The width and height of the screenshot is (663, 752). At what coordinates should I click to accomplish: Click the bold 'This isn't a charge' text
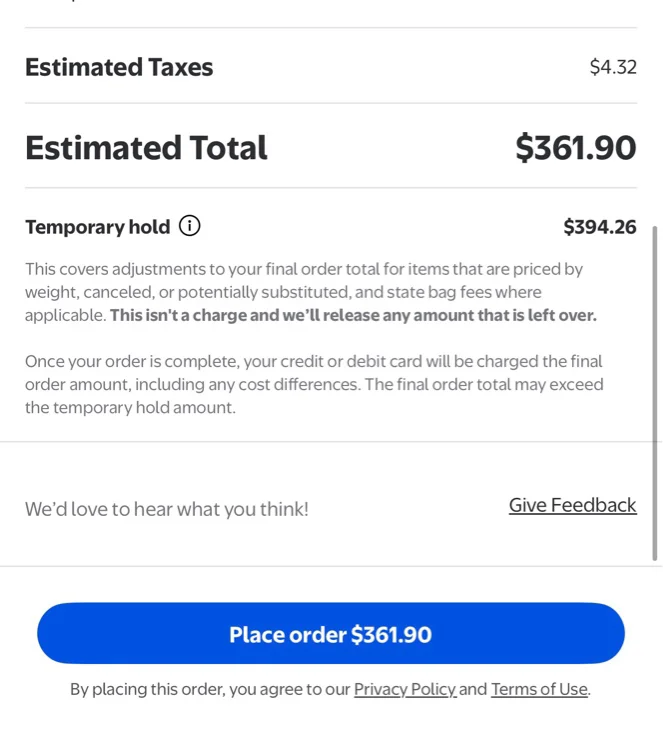[x=353, y=315]
